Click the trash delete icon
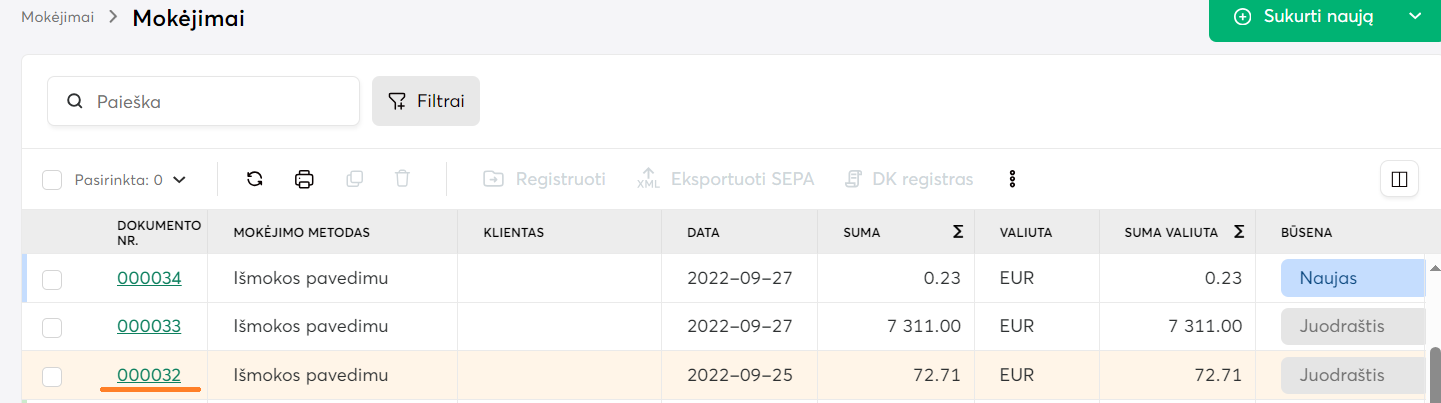 [x=402, y=180]
